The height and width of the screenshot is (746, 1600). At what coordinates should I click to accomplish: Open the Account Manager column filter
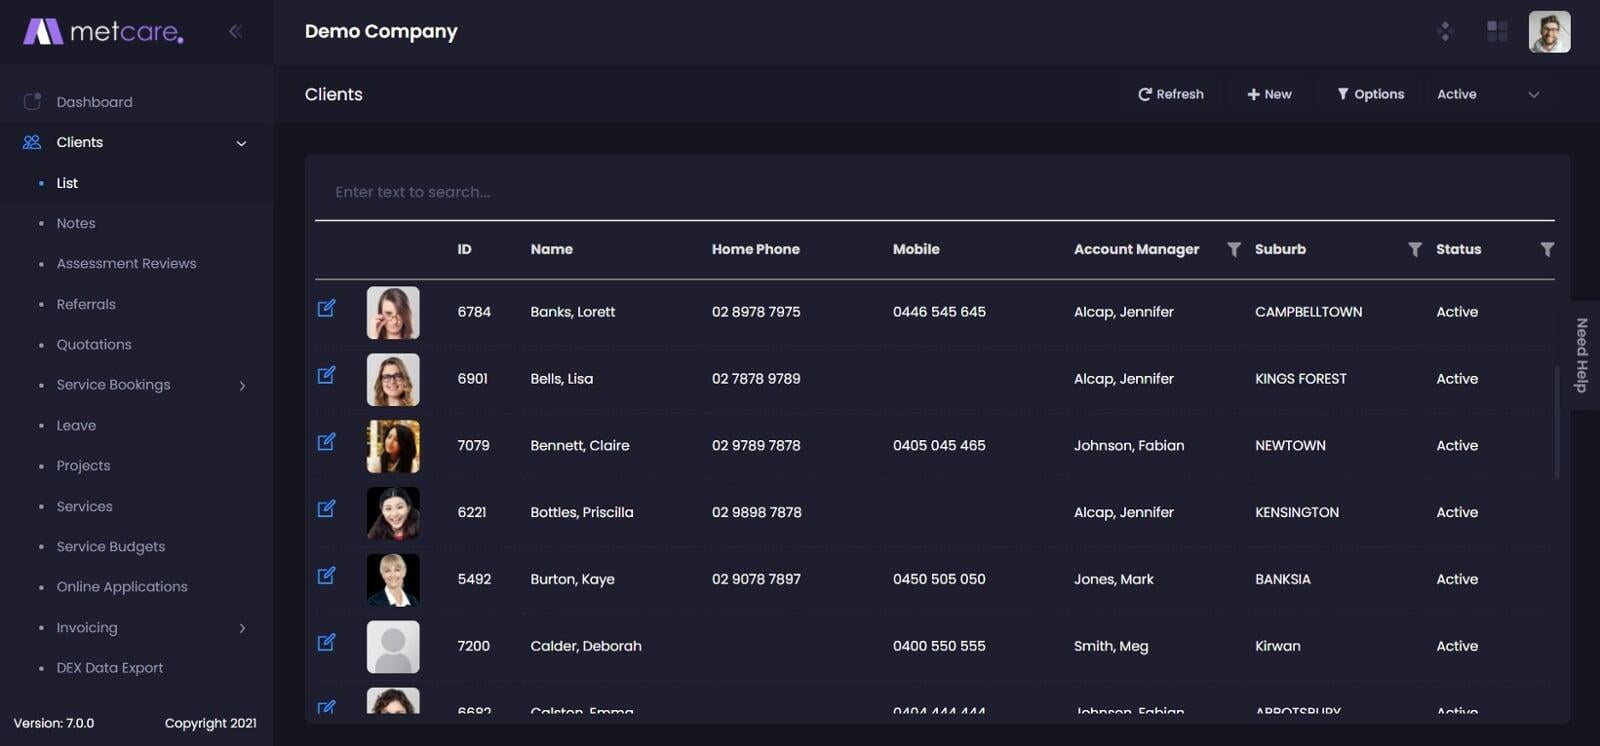click(1233, 249)
